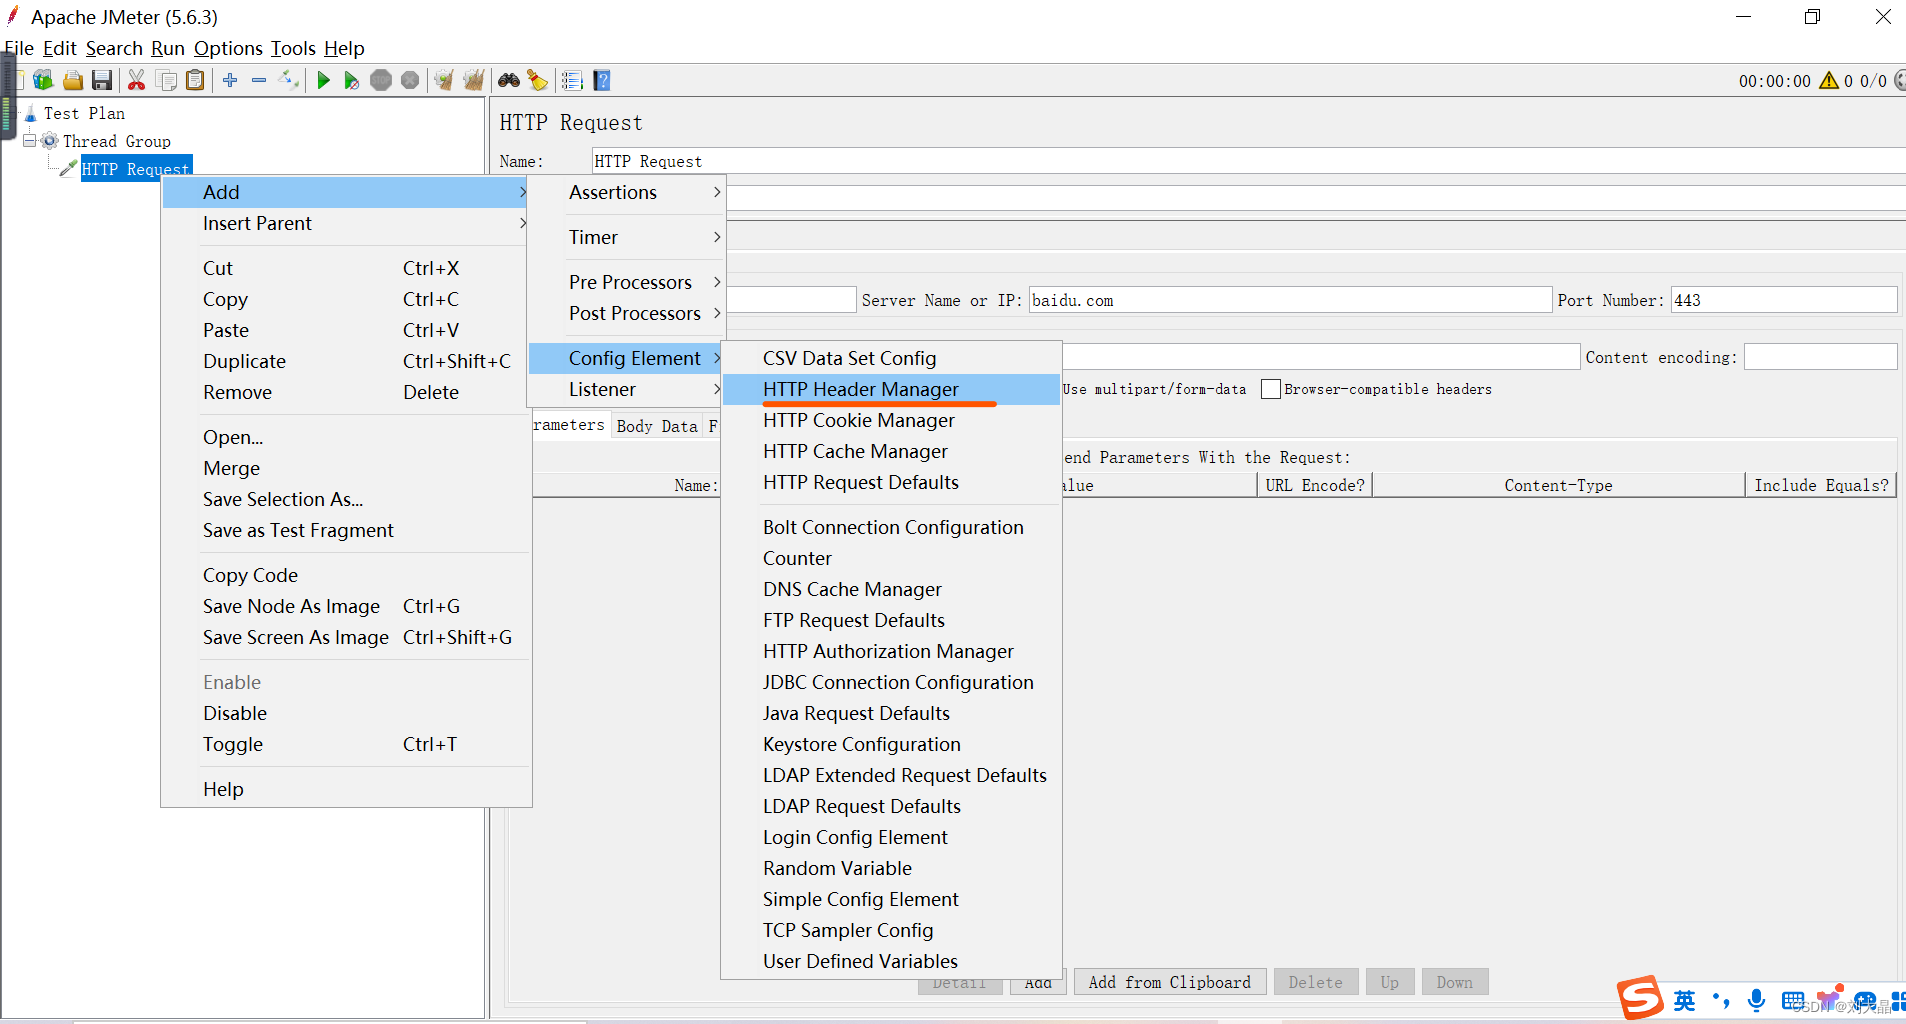Click the Server Name or IP field
The width and height of the screenshot is (1906, 1024).
pos(1290,300)
